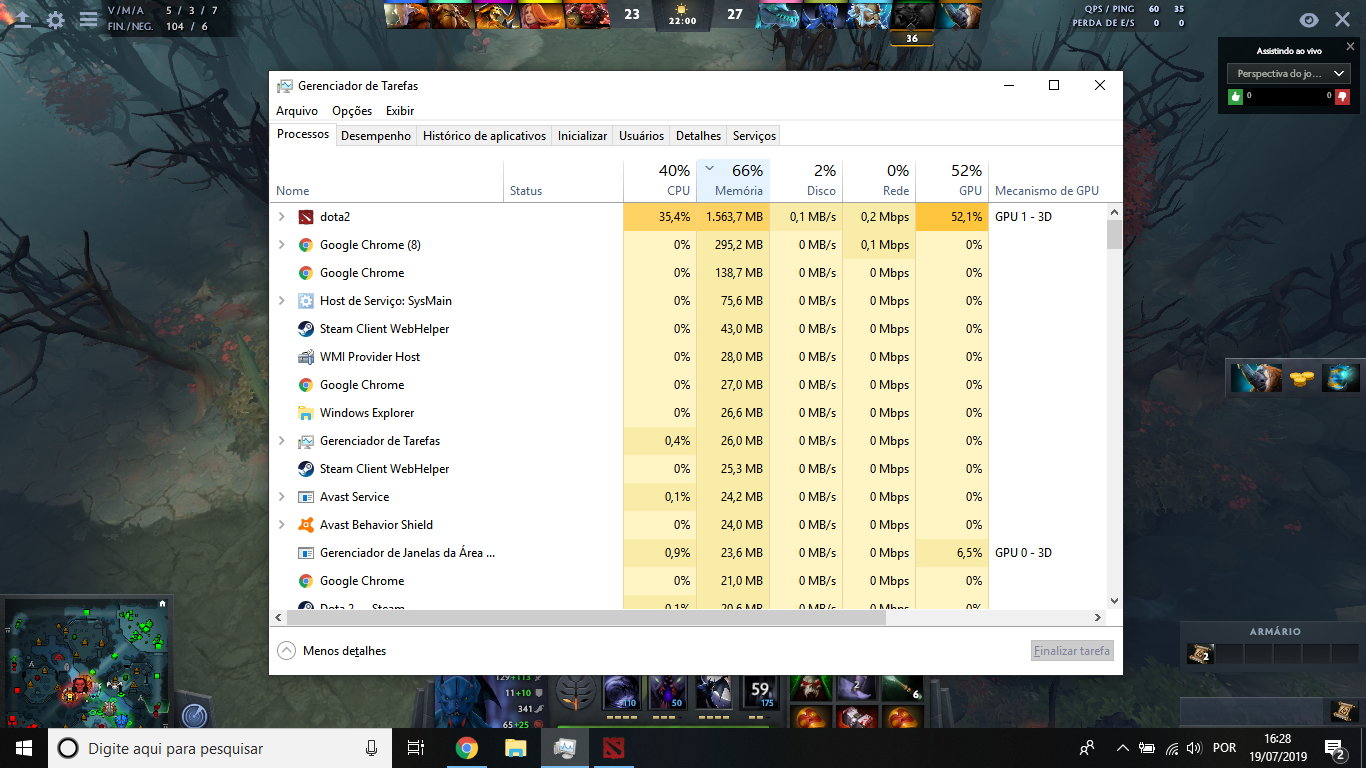Click the Dota 2 minimap
1366x768 pixels.
pos(87,662)
